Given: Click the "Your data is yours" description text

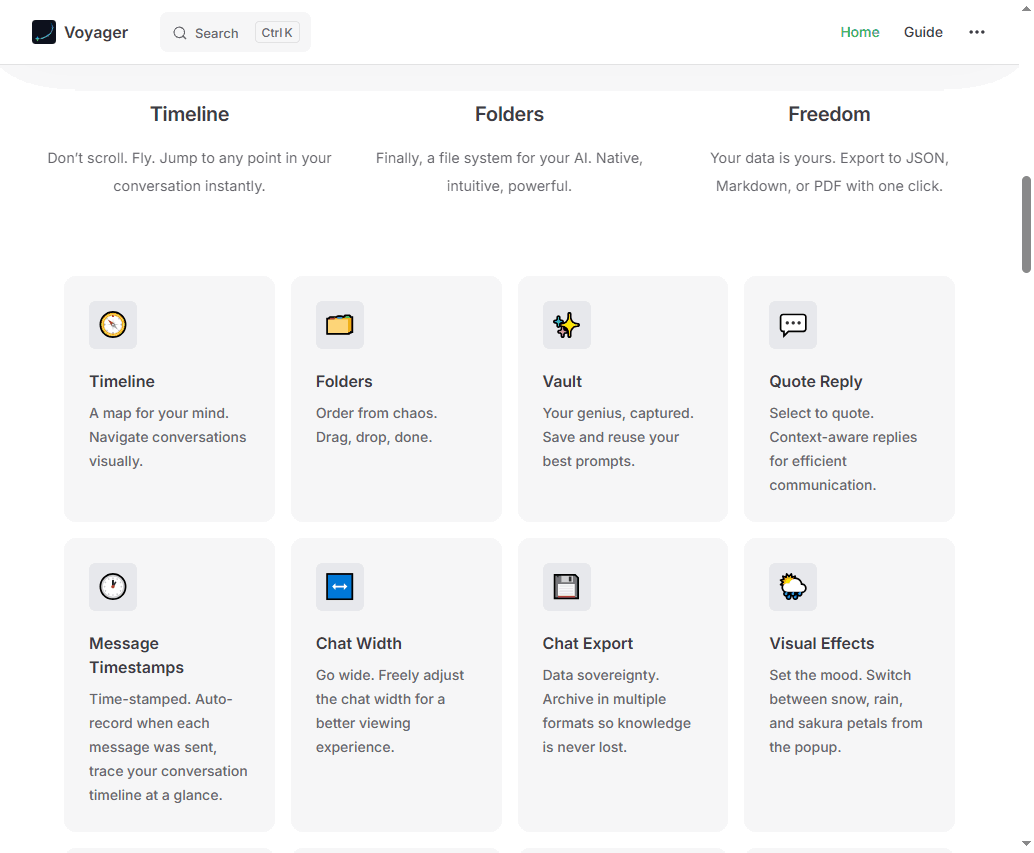Looking at the screenshot, I should (829, 172).
